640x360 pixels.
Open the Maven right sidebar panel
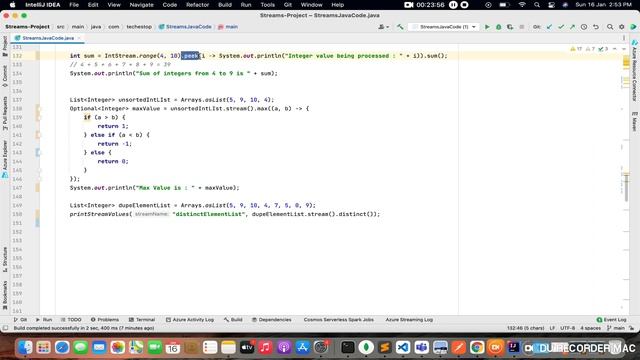pyautogui.click(x=634, y=122)
